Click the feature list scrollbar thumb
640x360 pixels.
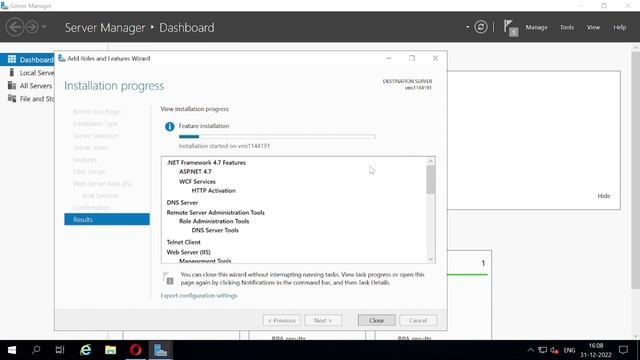pos(431,180)
